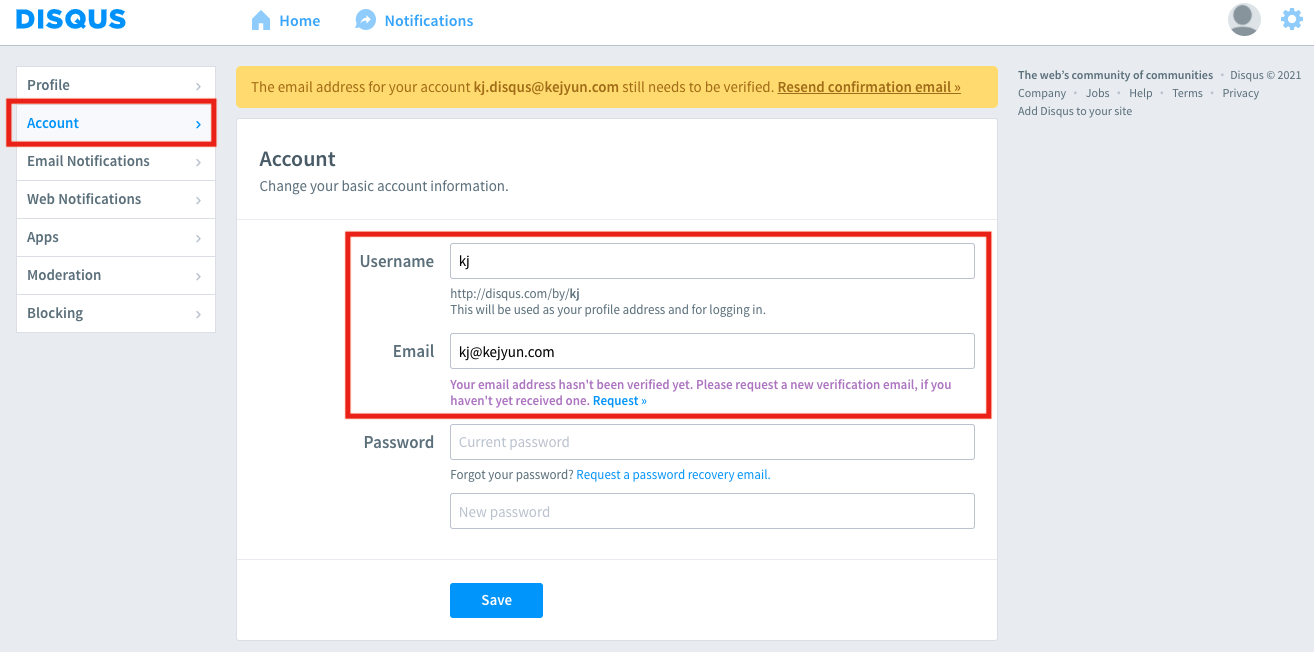Go to the Apps section
1314x652 pixels.
[x=43, y=237]
